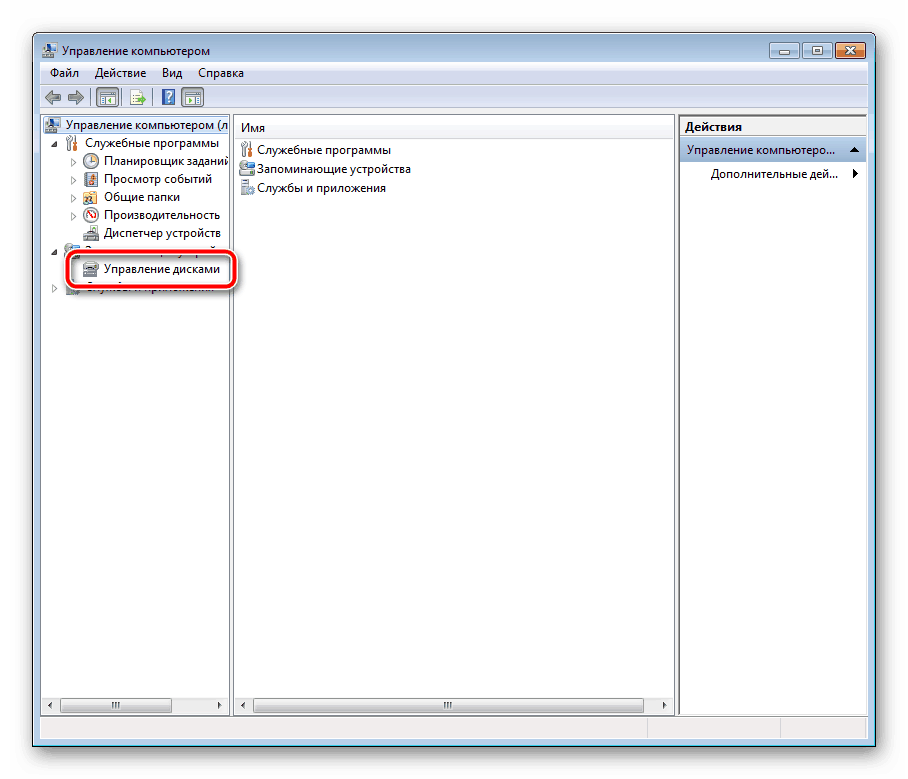The height and width of the screenshot is (779, 908).
Task: Collapse the storage devices tree node above Управление дисками
Action: pos(54,252)
